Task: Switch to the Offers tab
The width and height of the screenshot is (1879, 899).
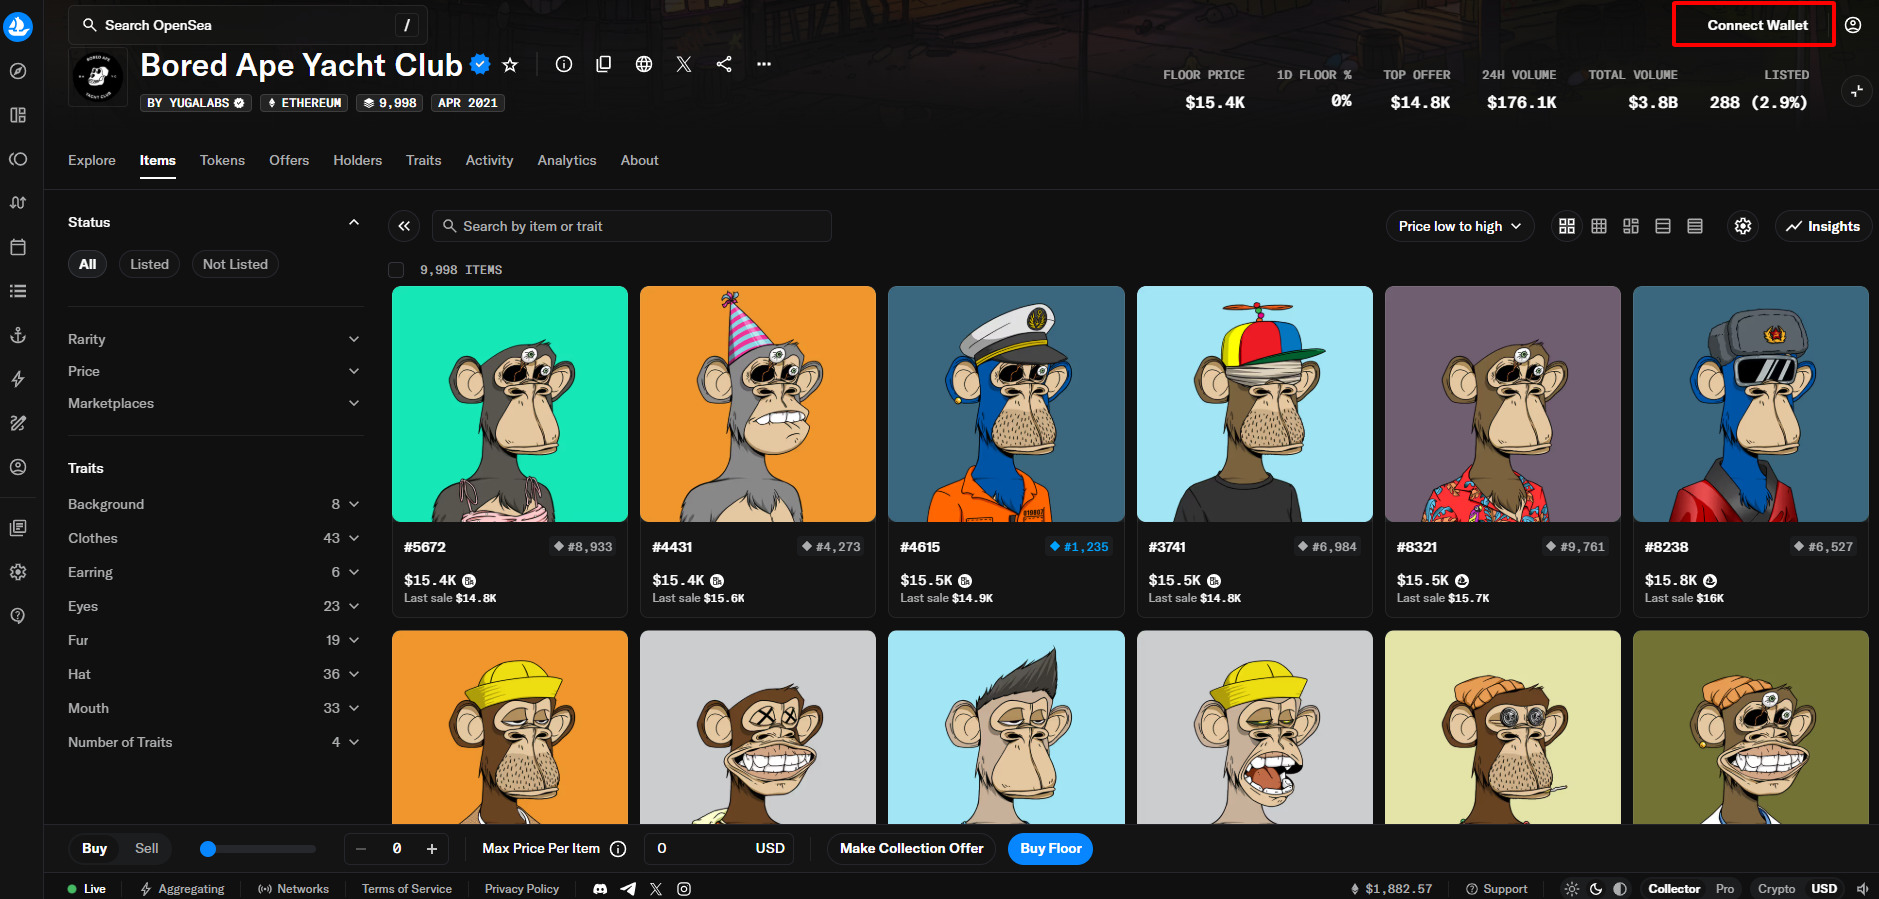Action: (289, 160)
